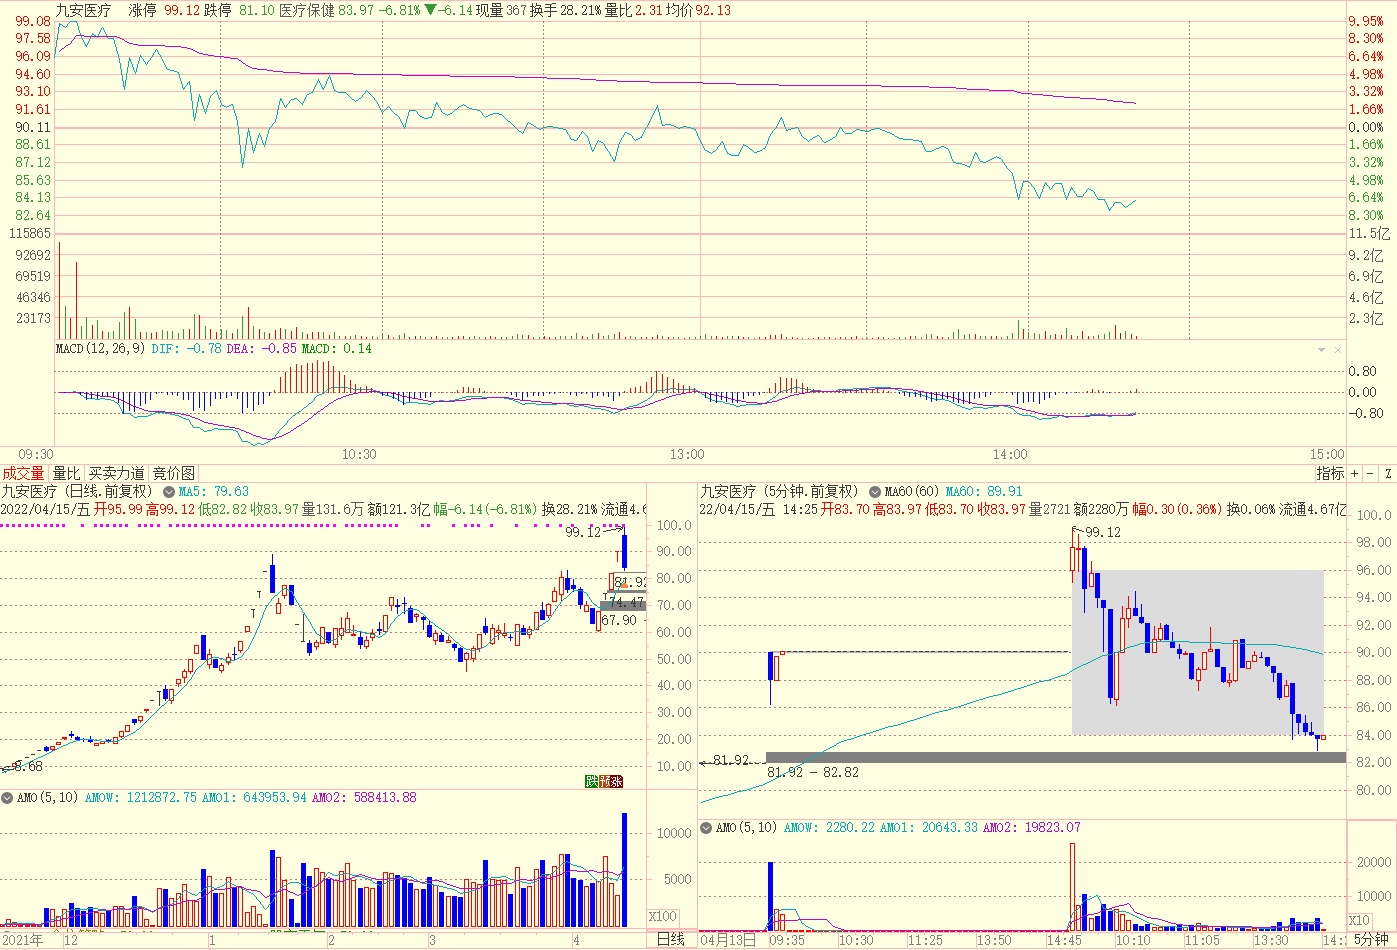Open the 竞价图 tab
This screenshot has height=950, width=1397.
point(173,473)
